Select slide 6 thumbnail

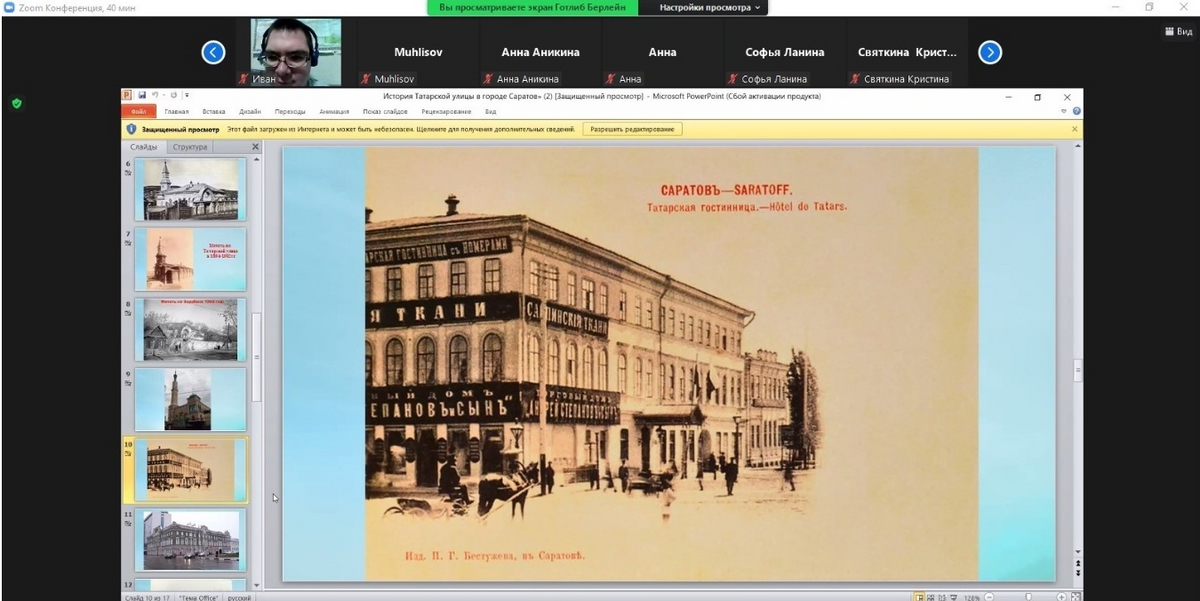pyautogui.click(x=190, y=190)
